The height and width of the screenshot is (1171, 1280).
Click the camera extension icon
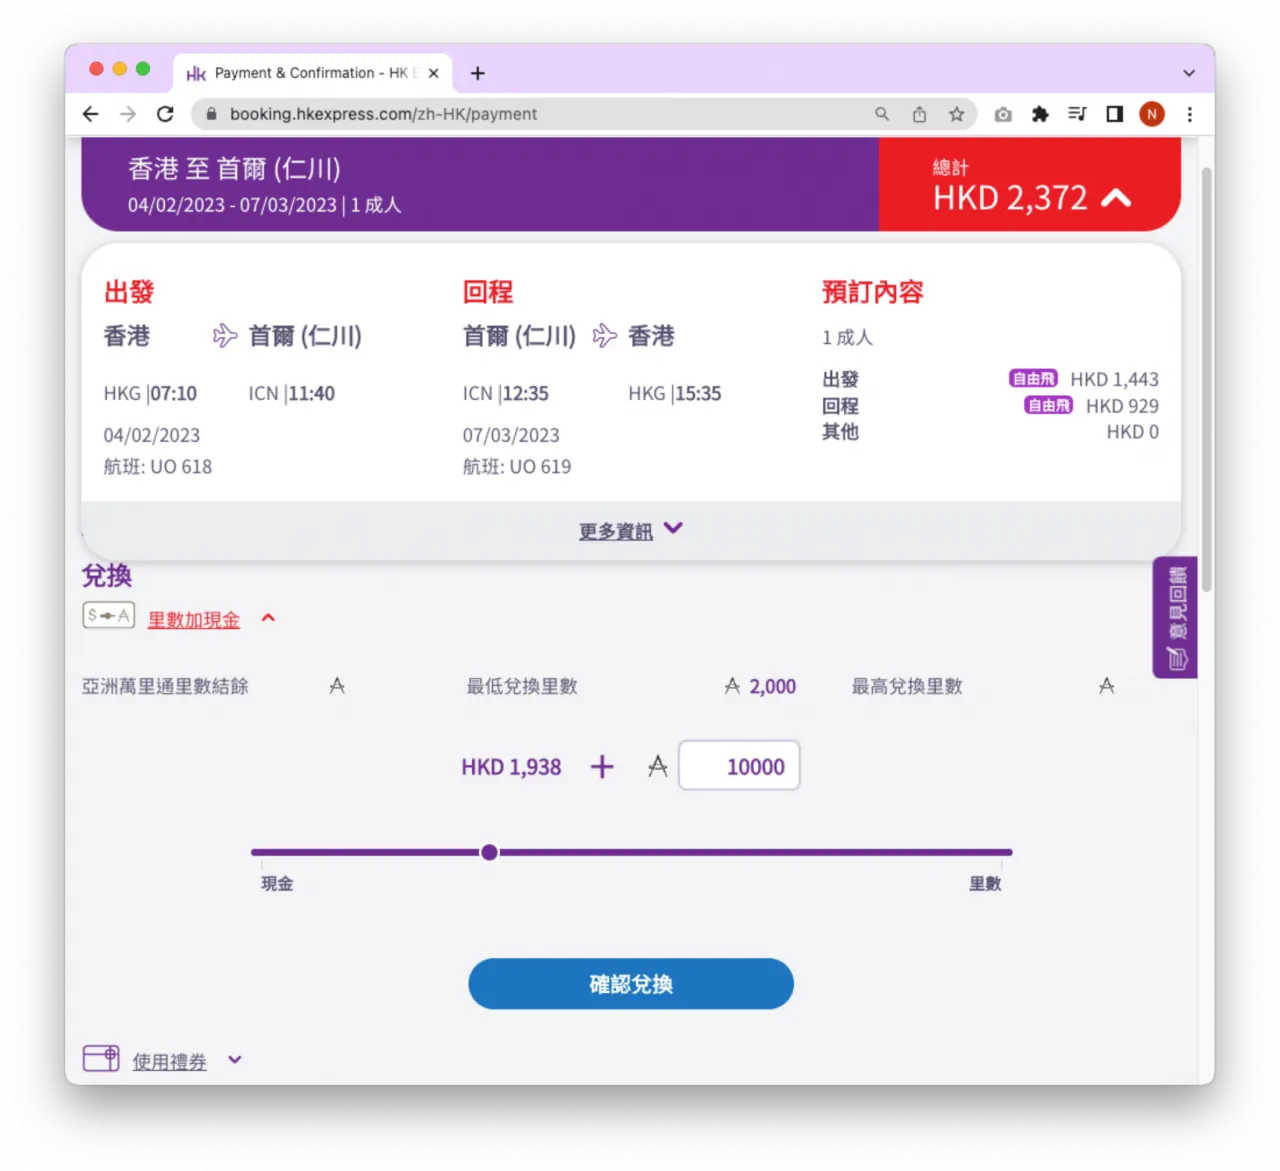tap(1003, 114)
